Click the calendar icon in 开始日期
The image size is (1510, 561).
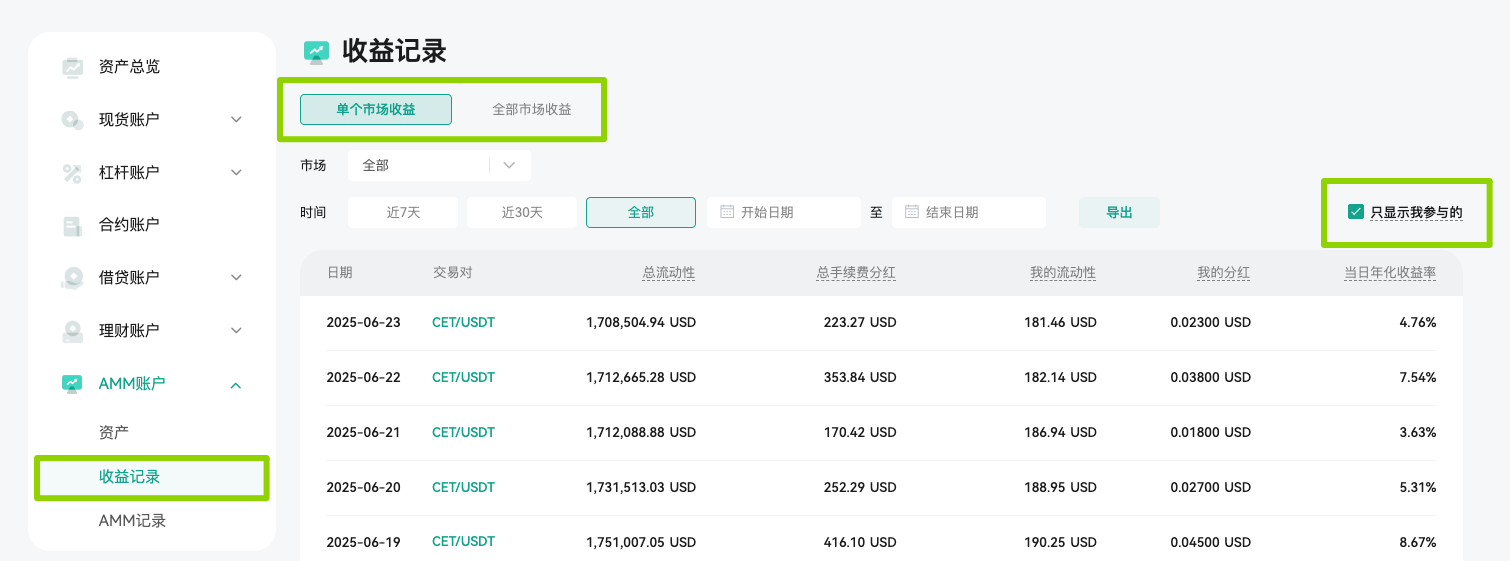coord(727,212)
